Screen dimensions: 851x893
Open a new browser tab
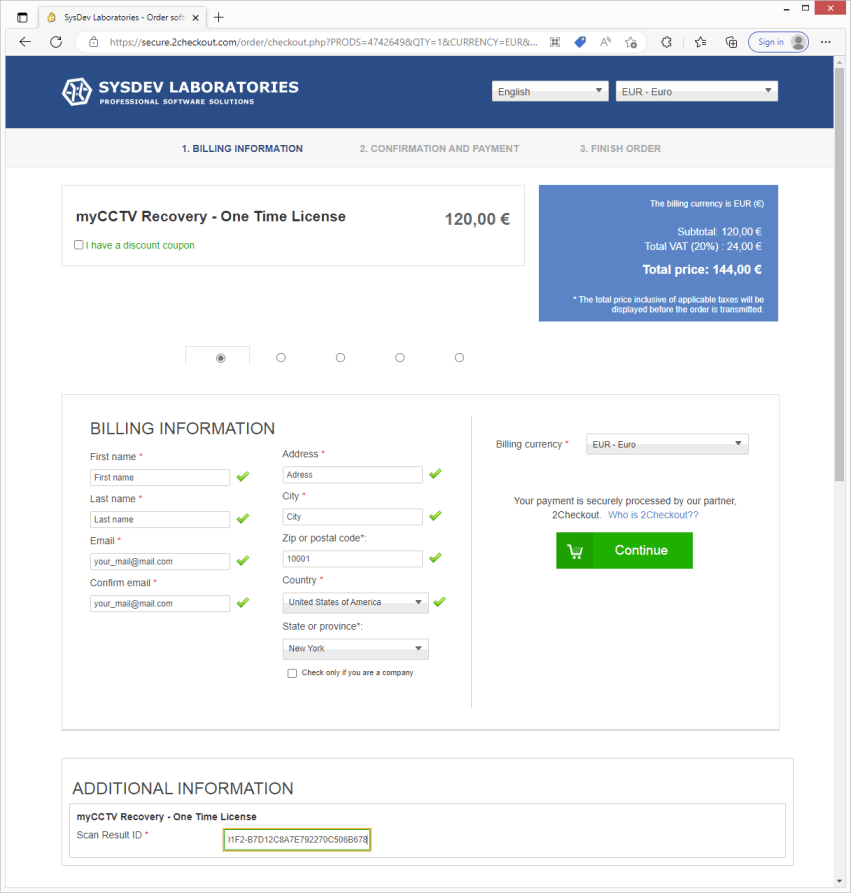coord(219,18)
